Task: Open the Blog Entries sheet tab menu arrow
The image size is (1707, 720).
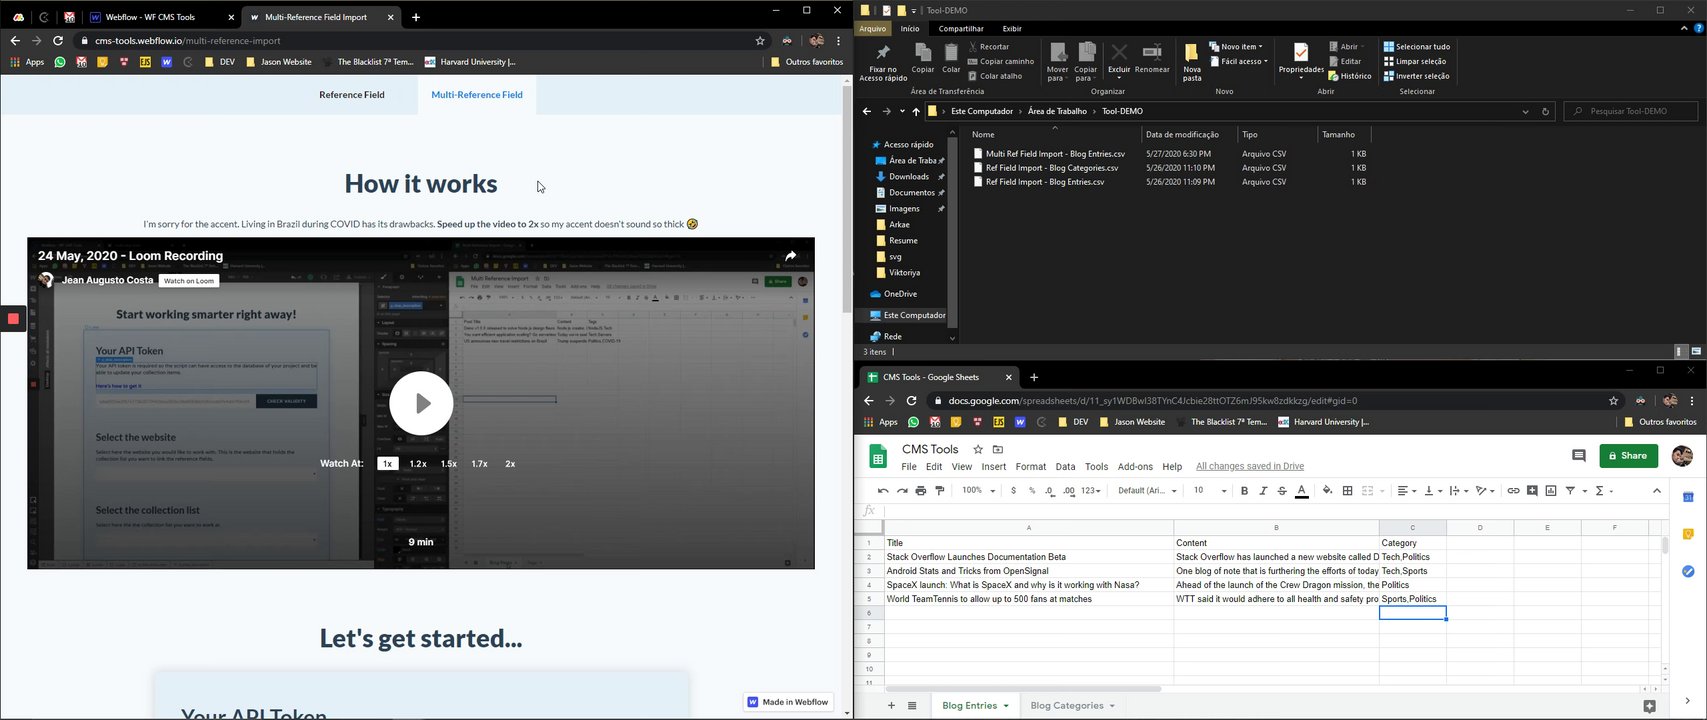Action: [x=1006, y=706]
